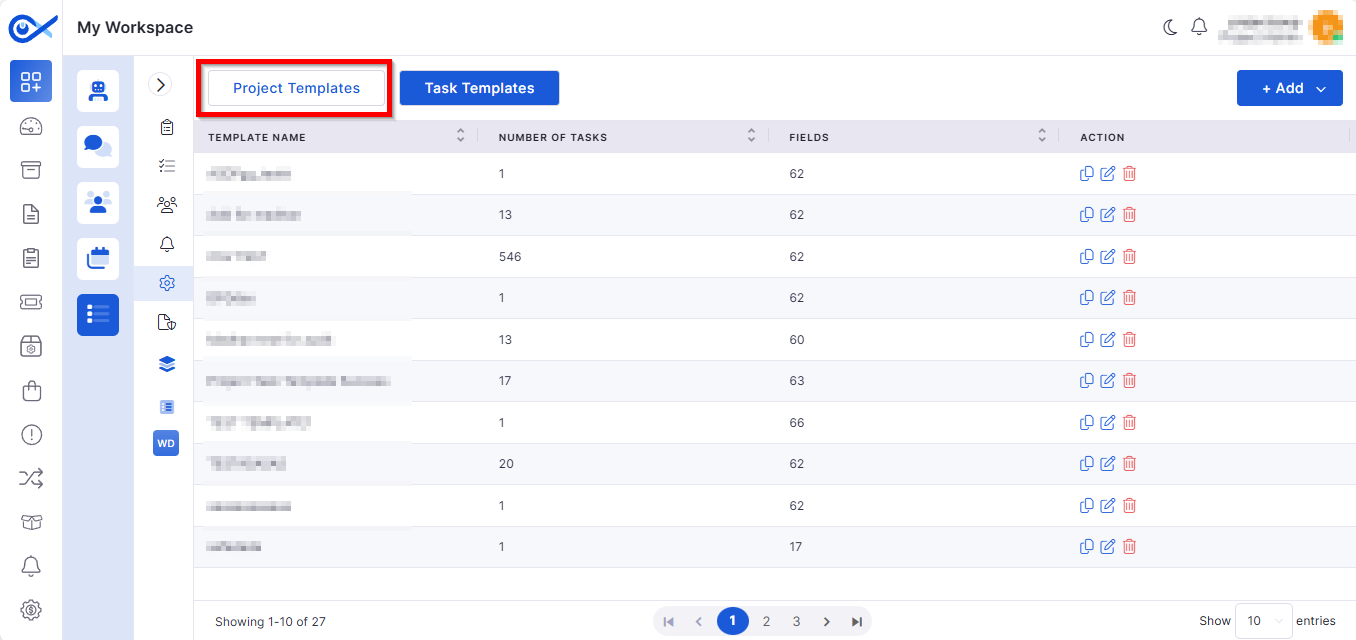
Task: Expand the collapsed side panel arrow
Action: [160, 85]
